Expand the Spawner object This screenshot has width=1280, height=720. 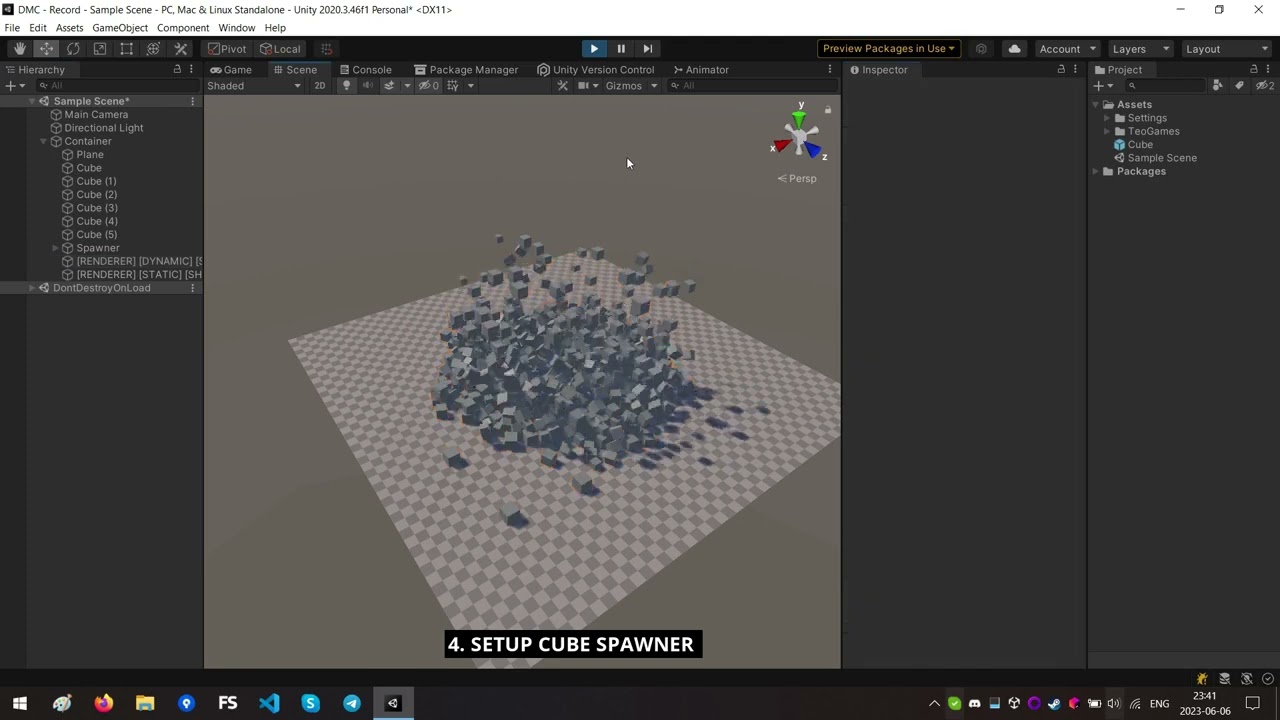pos(56,248)
